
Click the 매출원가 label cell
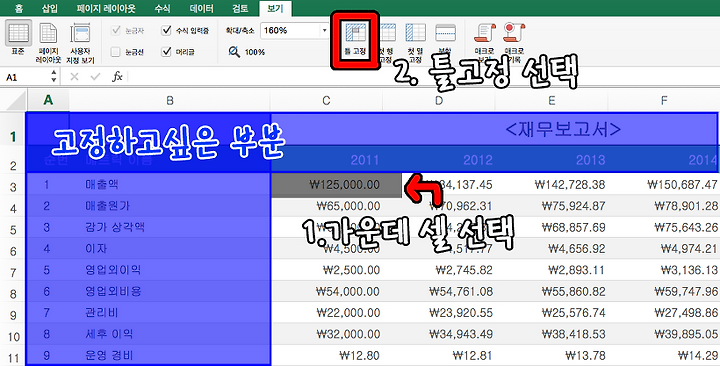click(170, 206)
